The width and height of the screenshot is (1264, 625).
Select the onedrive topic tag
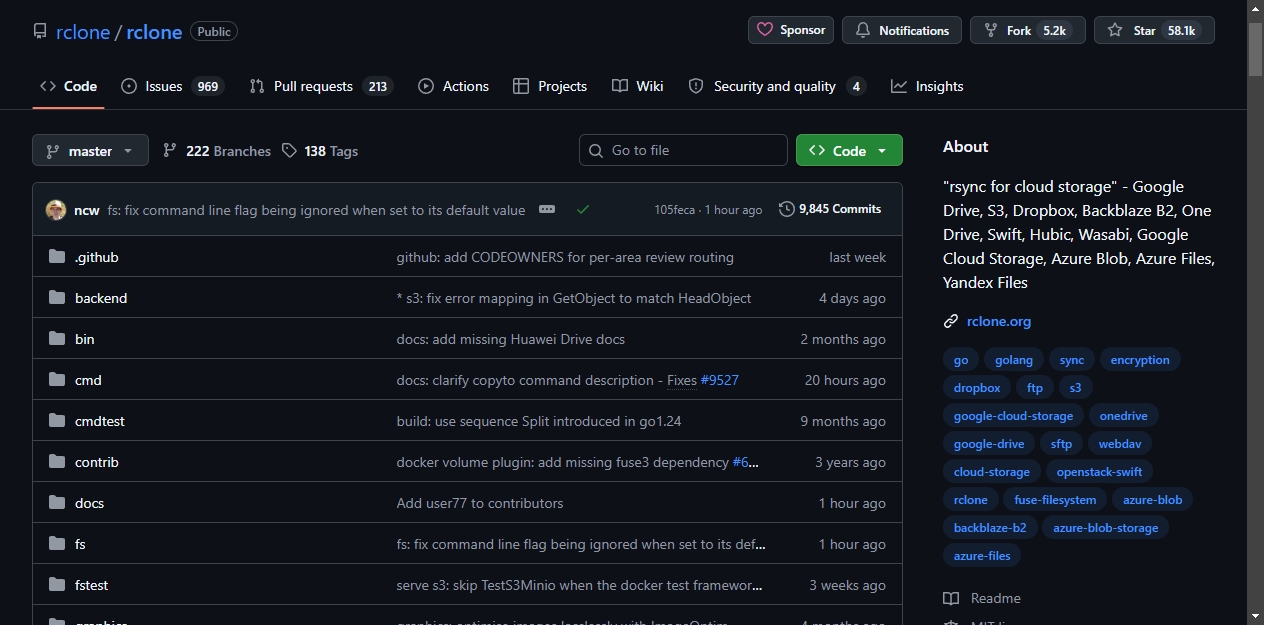pyautogui.click(x=1123, y=416)
